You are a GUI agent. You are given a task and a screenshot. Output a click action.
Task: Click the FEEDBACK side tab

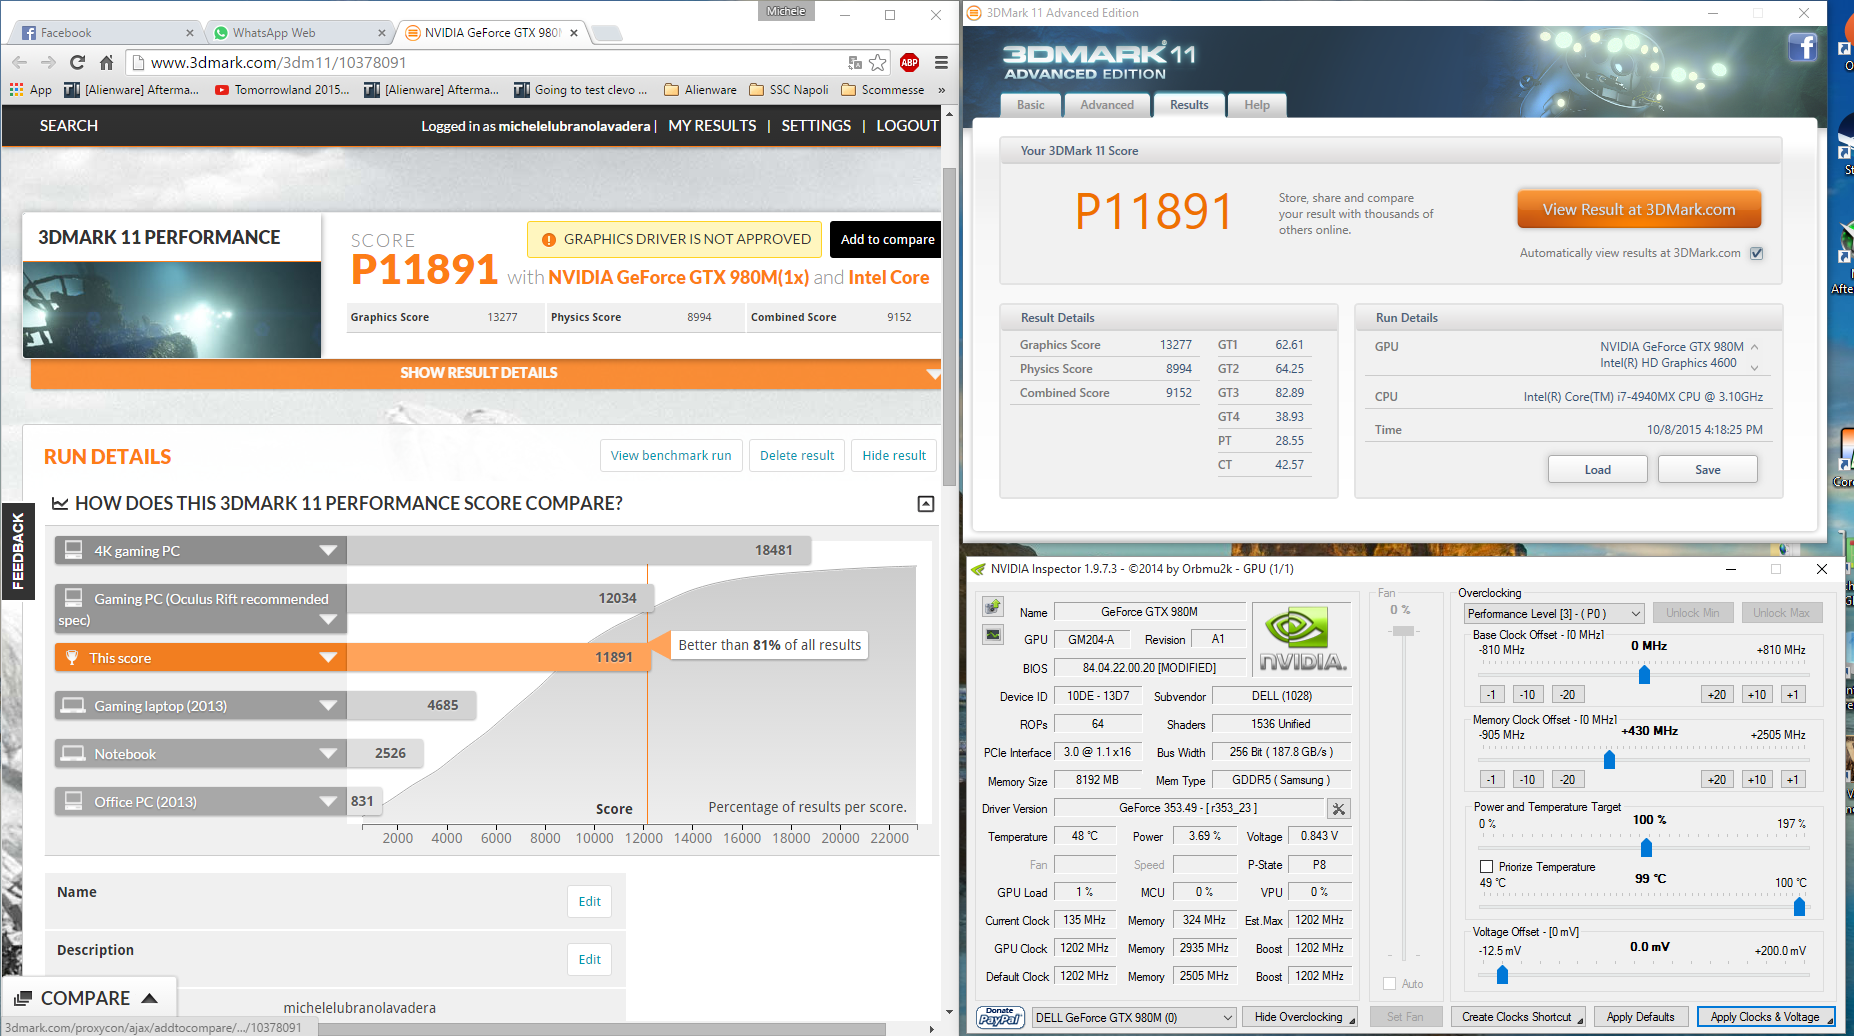(x=18, y=551)
